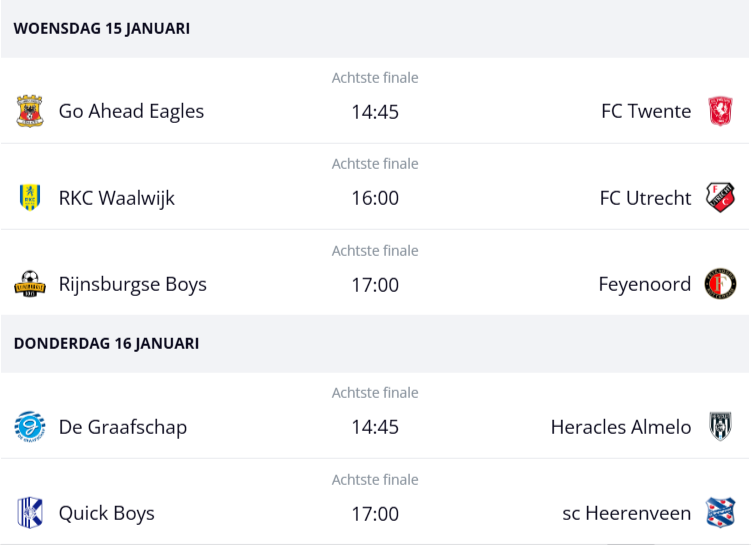Open the 16:00 RKC Waalwijk match time
The height and width of the screenshot is (545, 751).
tap(375, 198)
